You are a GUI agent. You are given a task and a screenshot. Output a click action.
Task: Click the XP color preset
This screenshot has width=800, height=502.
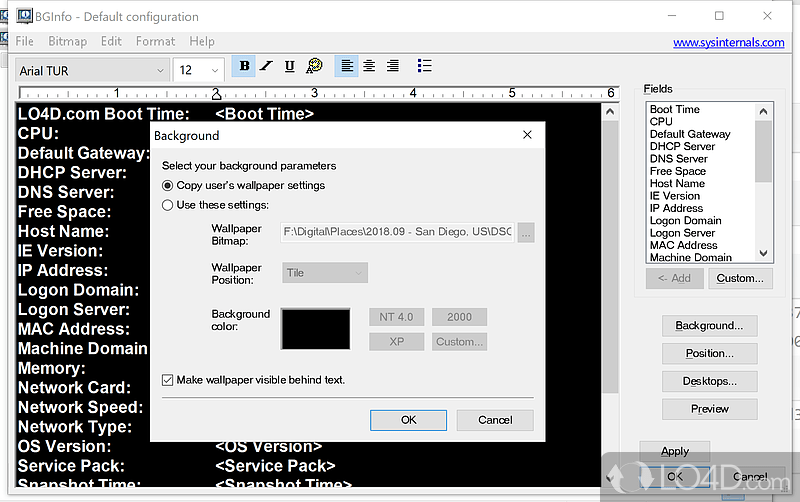coord(396,342)
